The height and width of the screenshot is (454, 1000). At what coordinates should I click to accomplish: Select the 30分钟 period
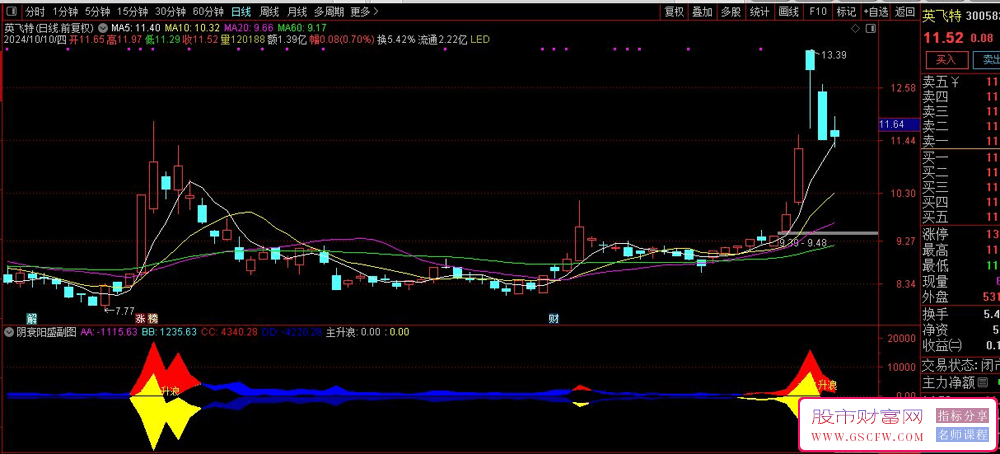170,11
